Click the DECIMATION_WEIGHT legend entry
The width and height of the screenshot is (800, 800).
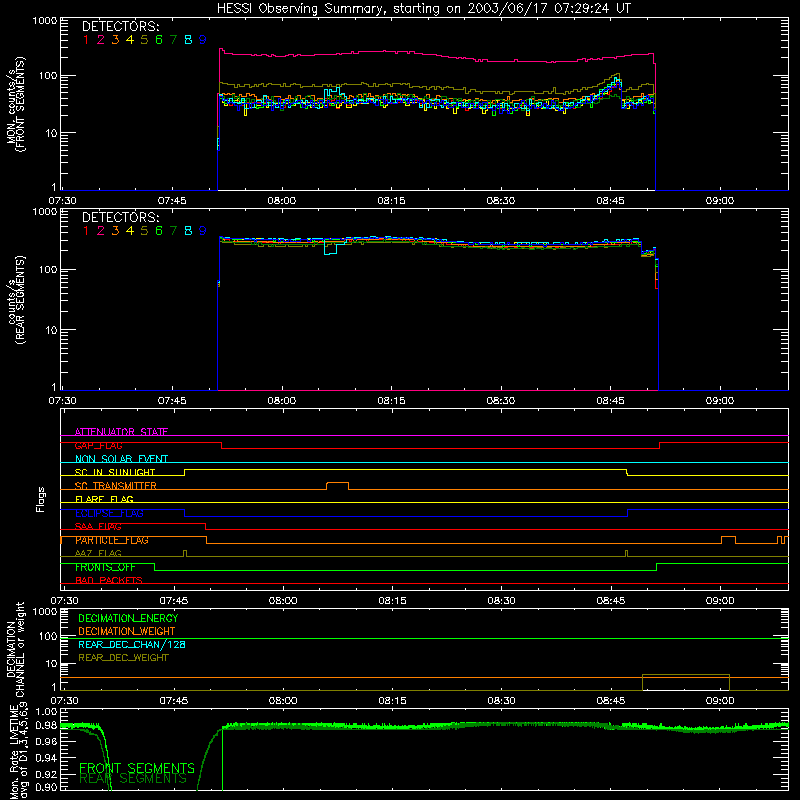pos(127,631)
